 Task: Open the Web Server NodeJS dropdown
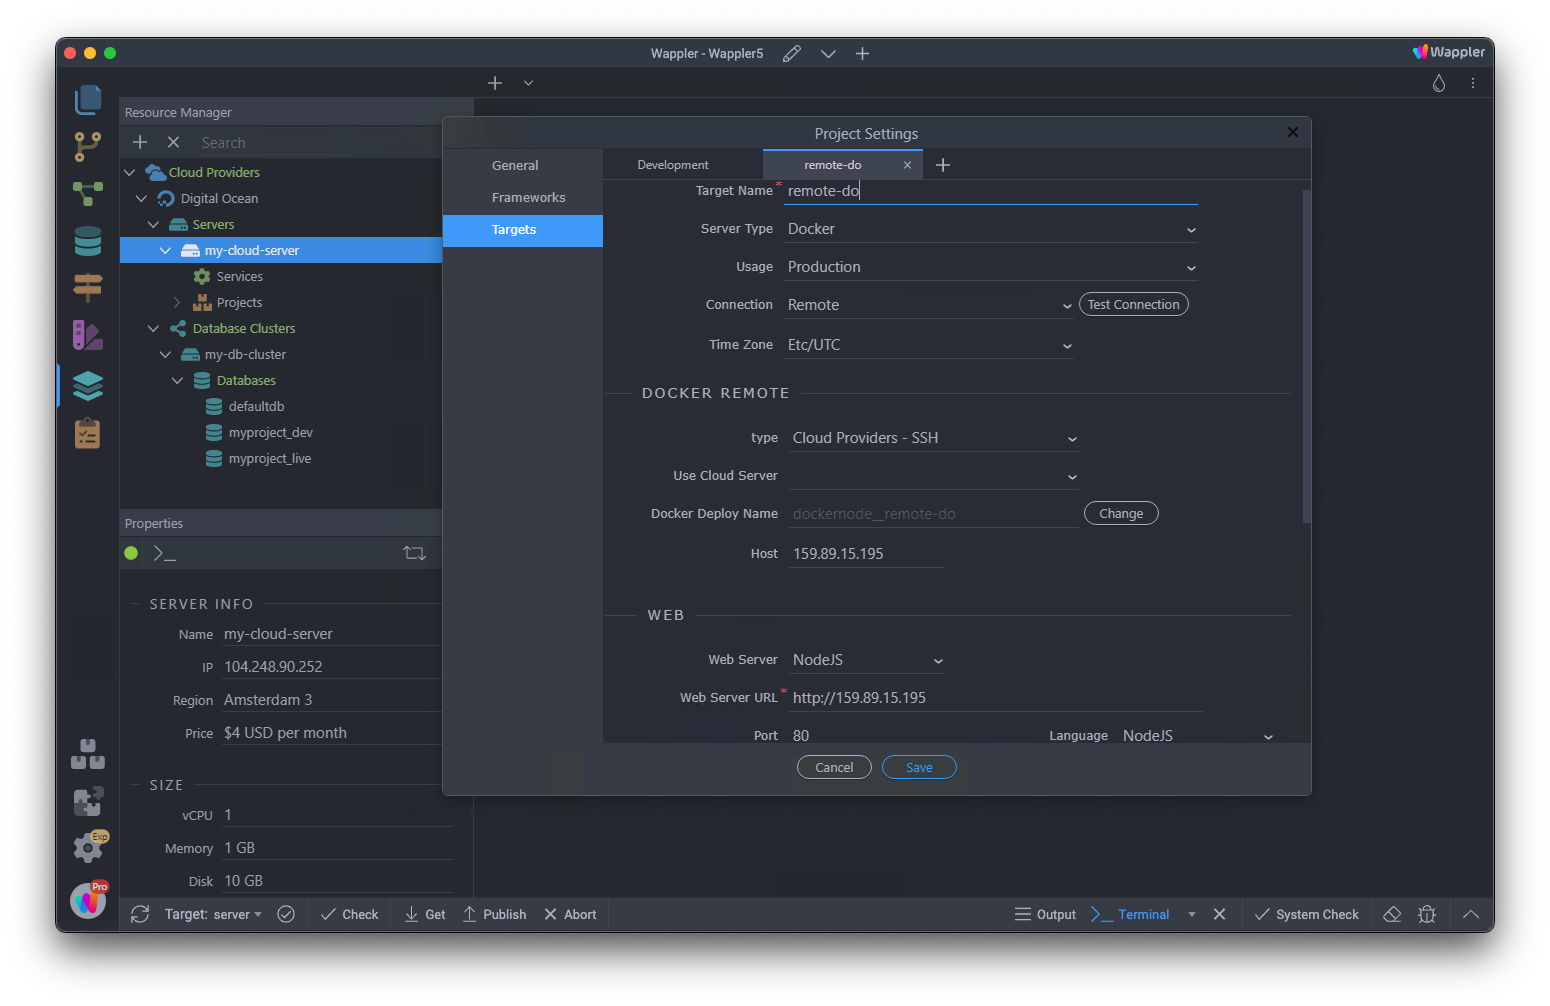click(x=867, y=661)
